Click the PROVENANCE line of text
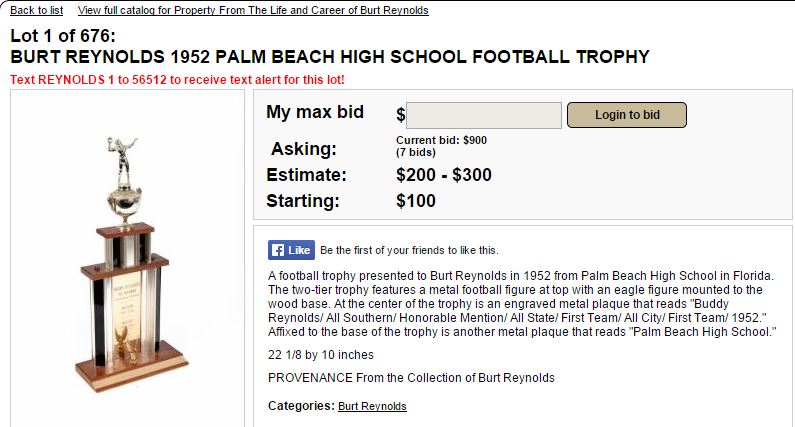Viewport: 795px width, 427px height. coord(411,377)
